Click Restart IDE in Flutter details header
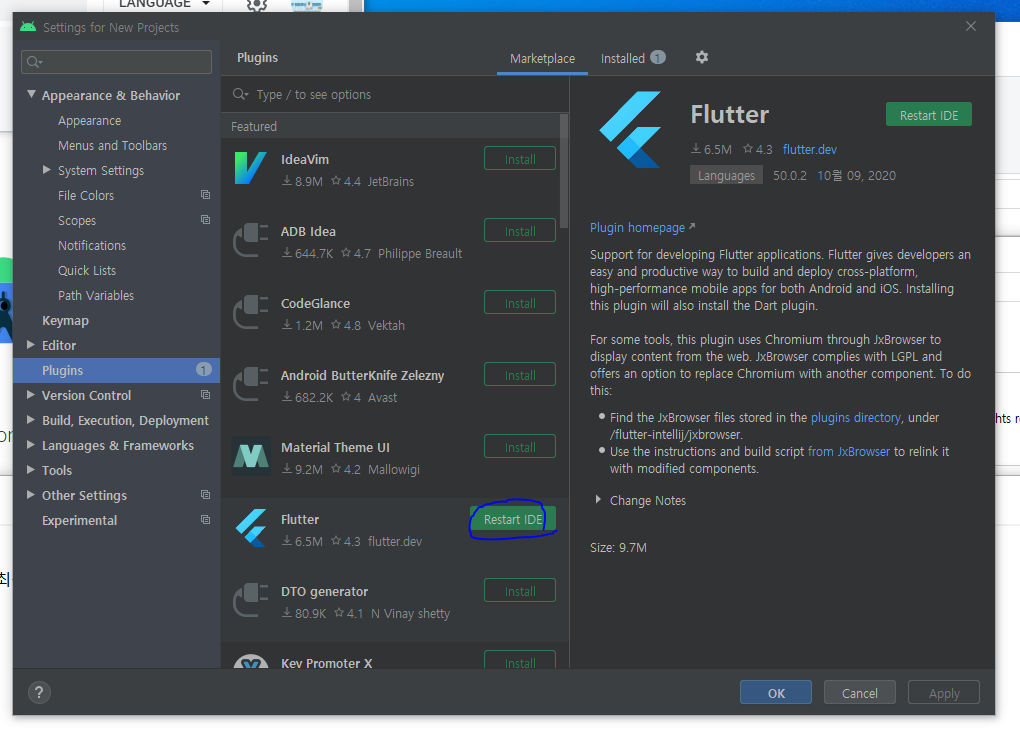 pos(928,114)
